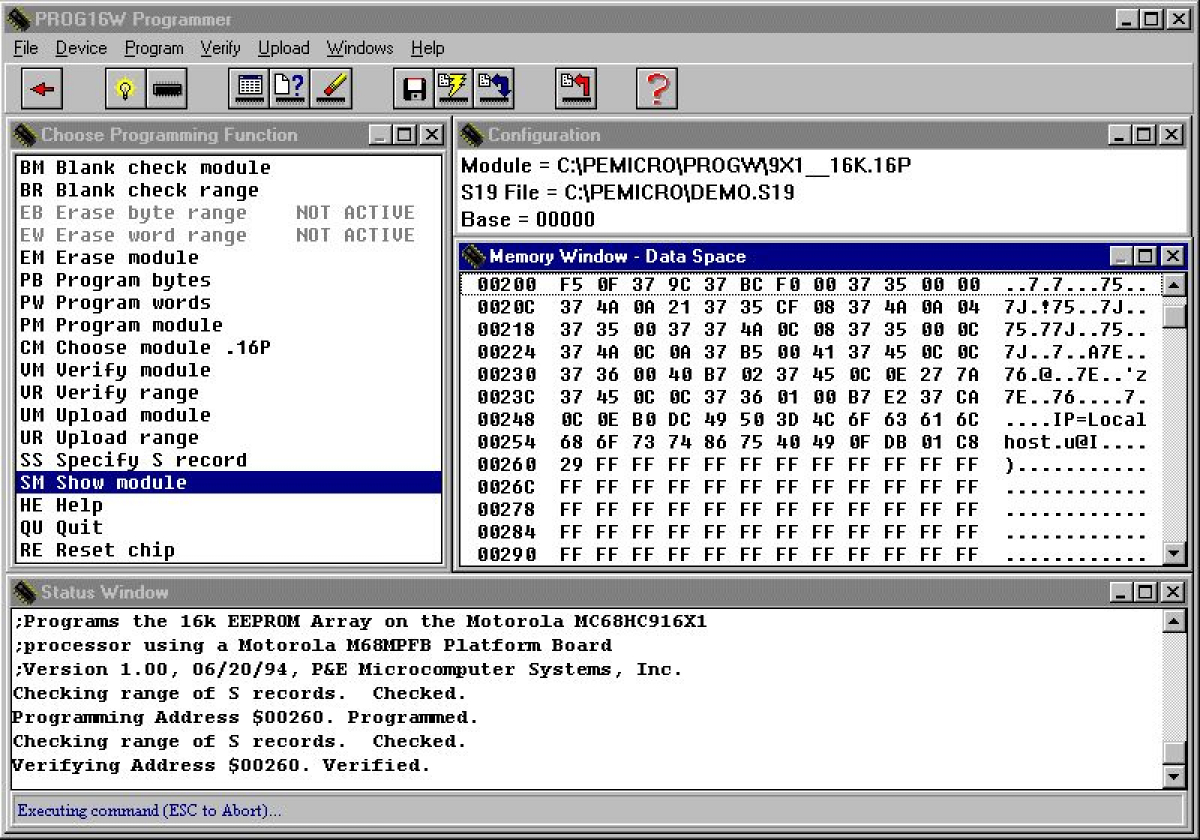Click RE Reset chip in function list
The image size is (1200, 840).
(x=97, y=550)
